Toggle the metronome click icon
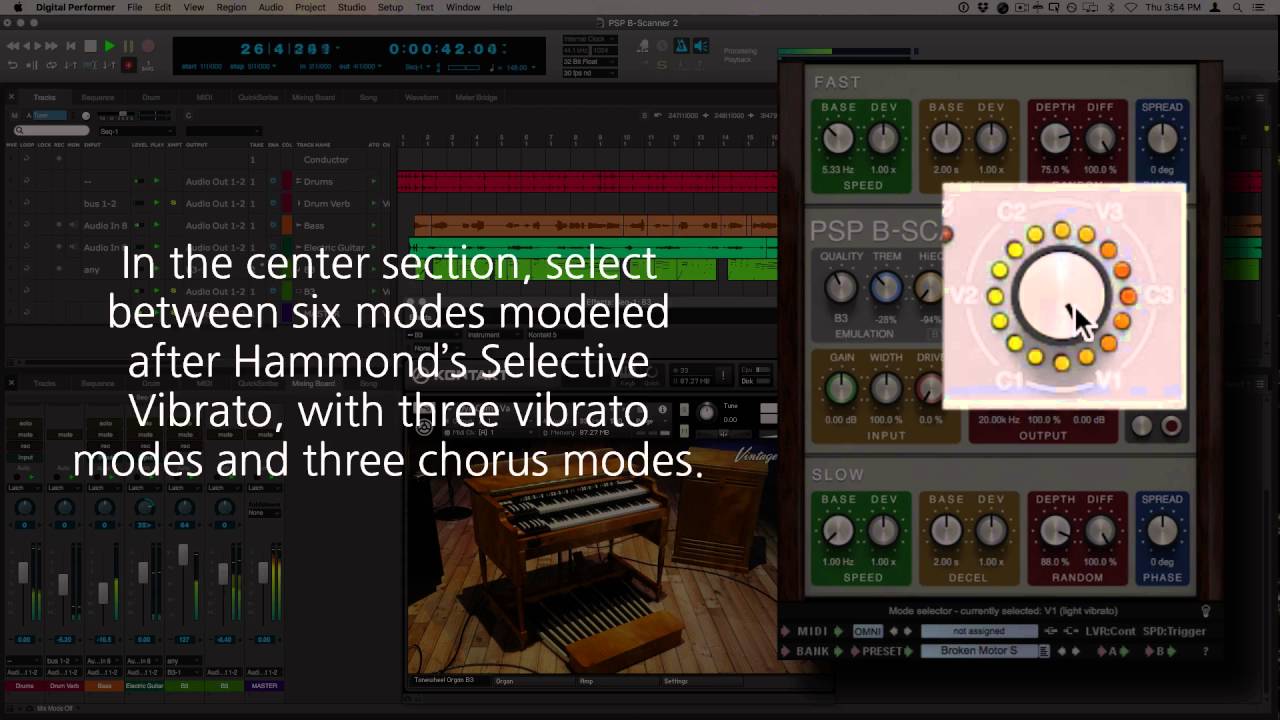1280x720 pixels. coord(681,46)
